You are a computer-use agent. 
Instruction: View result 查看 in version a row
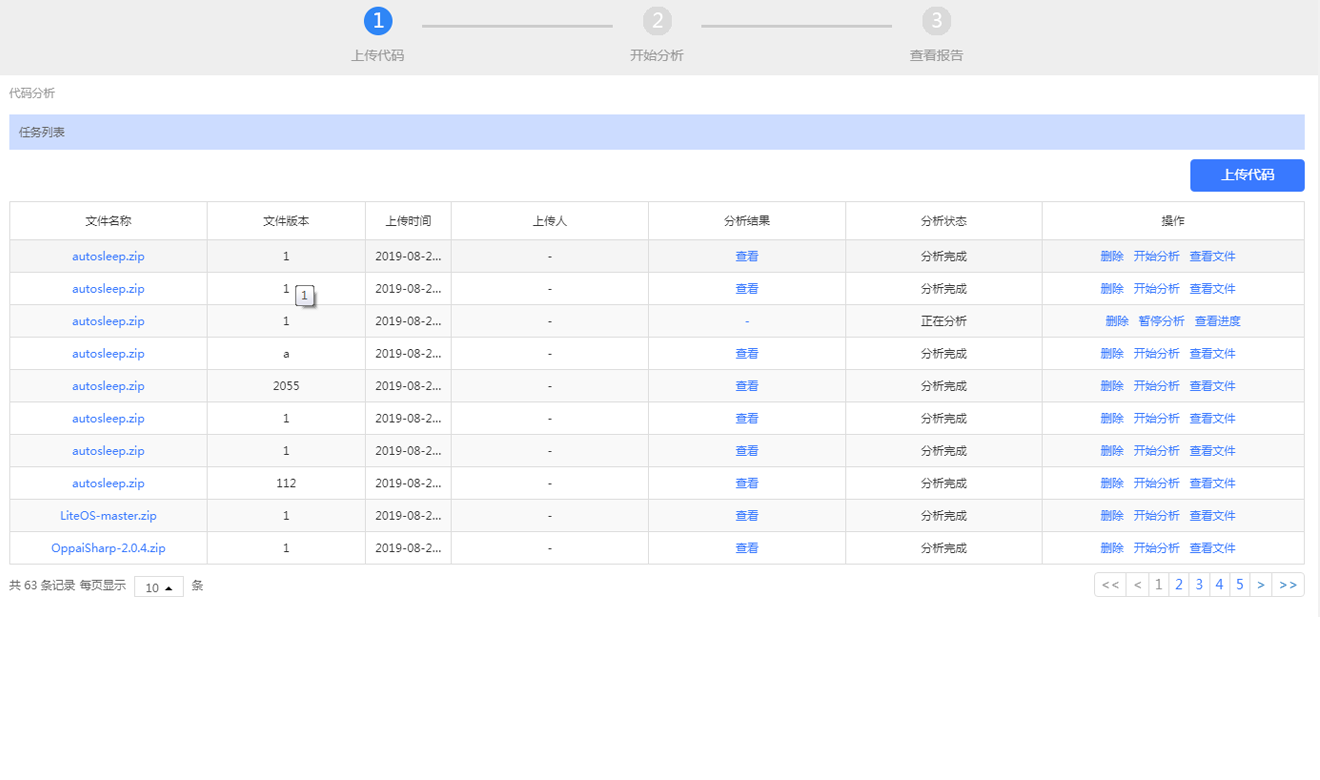point(747,354)
